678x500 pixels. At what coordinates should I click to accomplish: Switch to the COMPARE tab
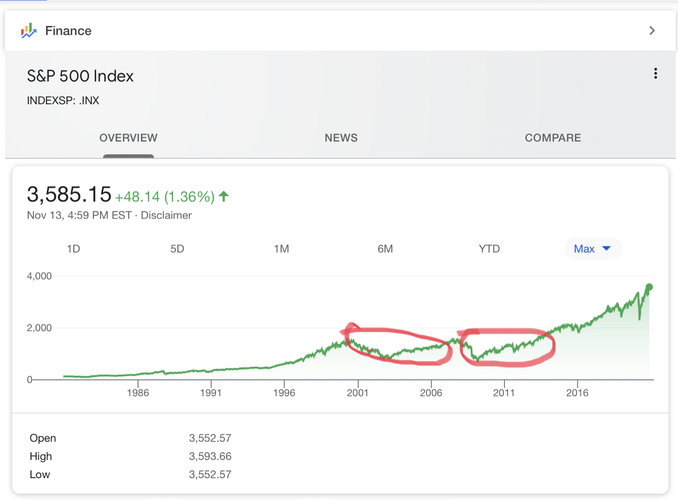point(553,138)
